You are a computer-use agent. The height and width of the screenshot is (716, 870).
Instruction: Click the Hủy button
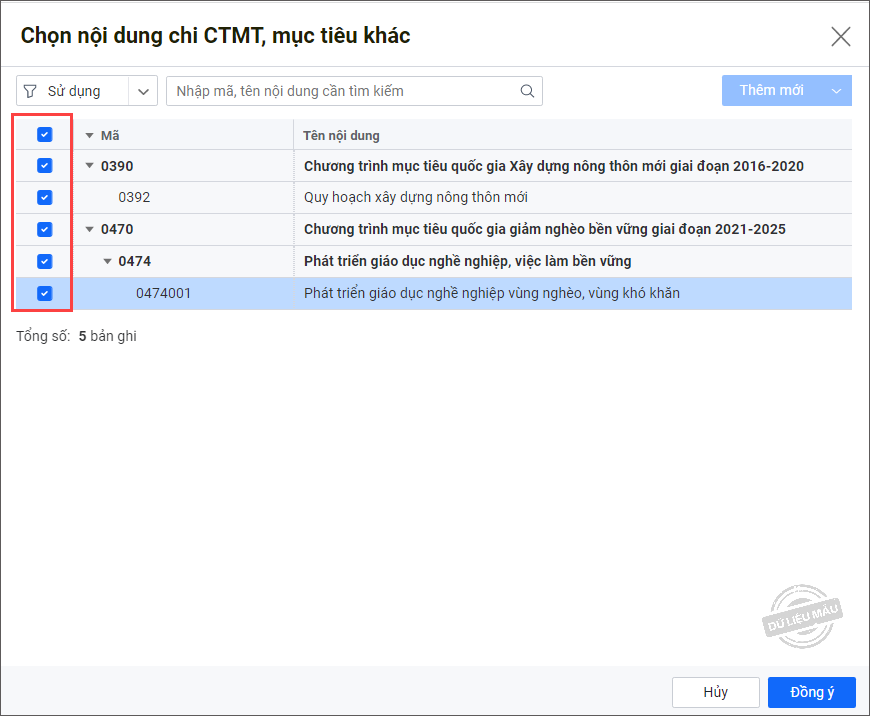715,692
